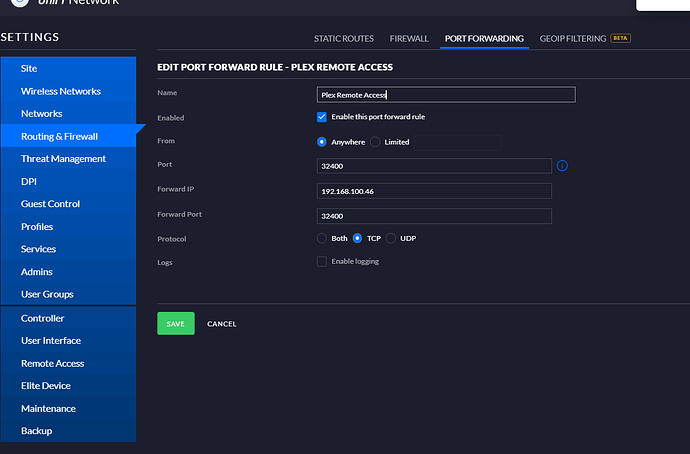Image resolution: width=690 pixels, height=454 pixels.
Task: Switch to the Firewall tab
Action: (409, 39)
